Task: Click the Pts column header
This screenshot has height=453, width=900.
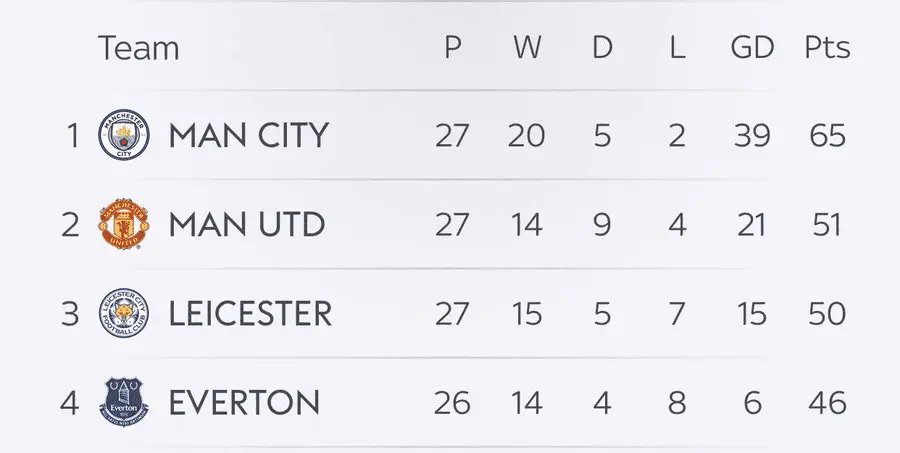Action: pyautogui.click(x=827, y=47)
